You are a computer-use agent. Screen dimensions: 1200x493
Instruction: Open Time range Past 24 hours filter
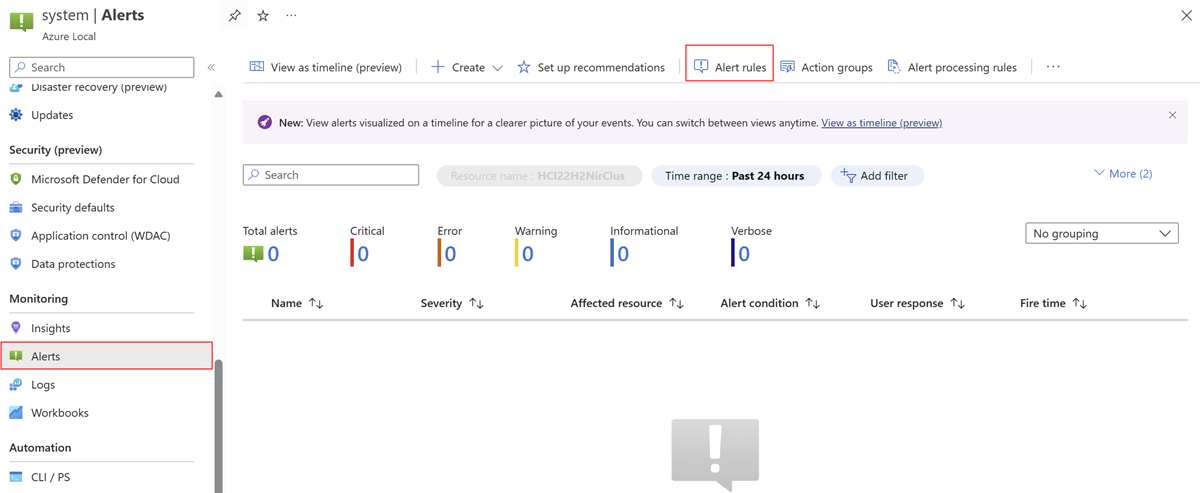click(736, 176)
